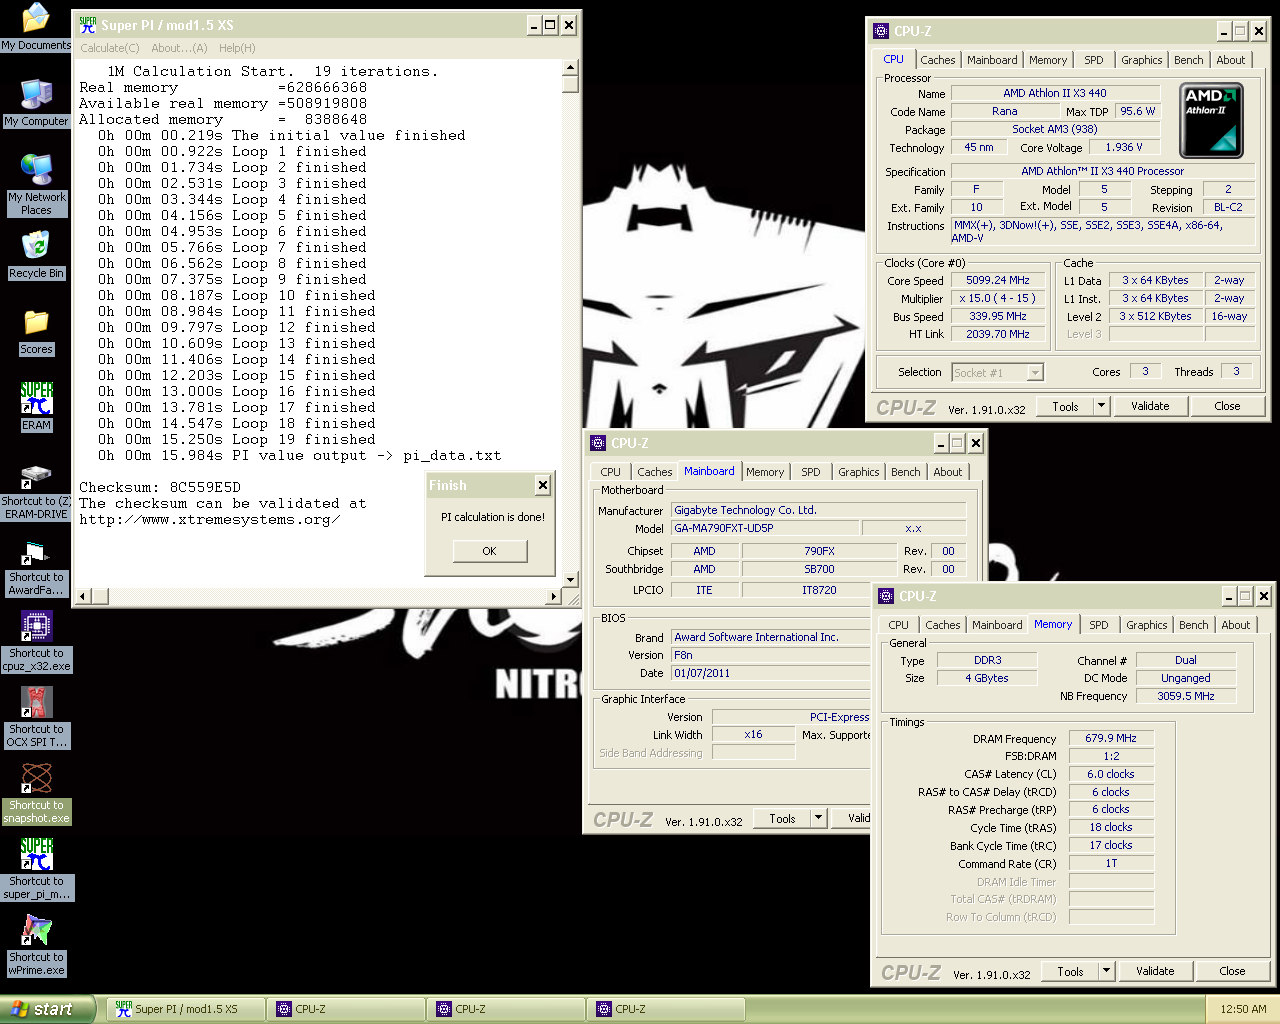Open Graphics tab in CPU window
Viewport: 1280px width, 1024px height.
pyautogui.click(x=1141, y=60)
